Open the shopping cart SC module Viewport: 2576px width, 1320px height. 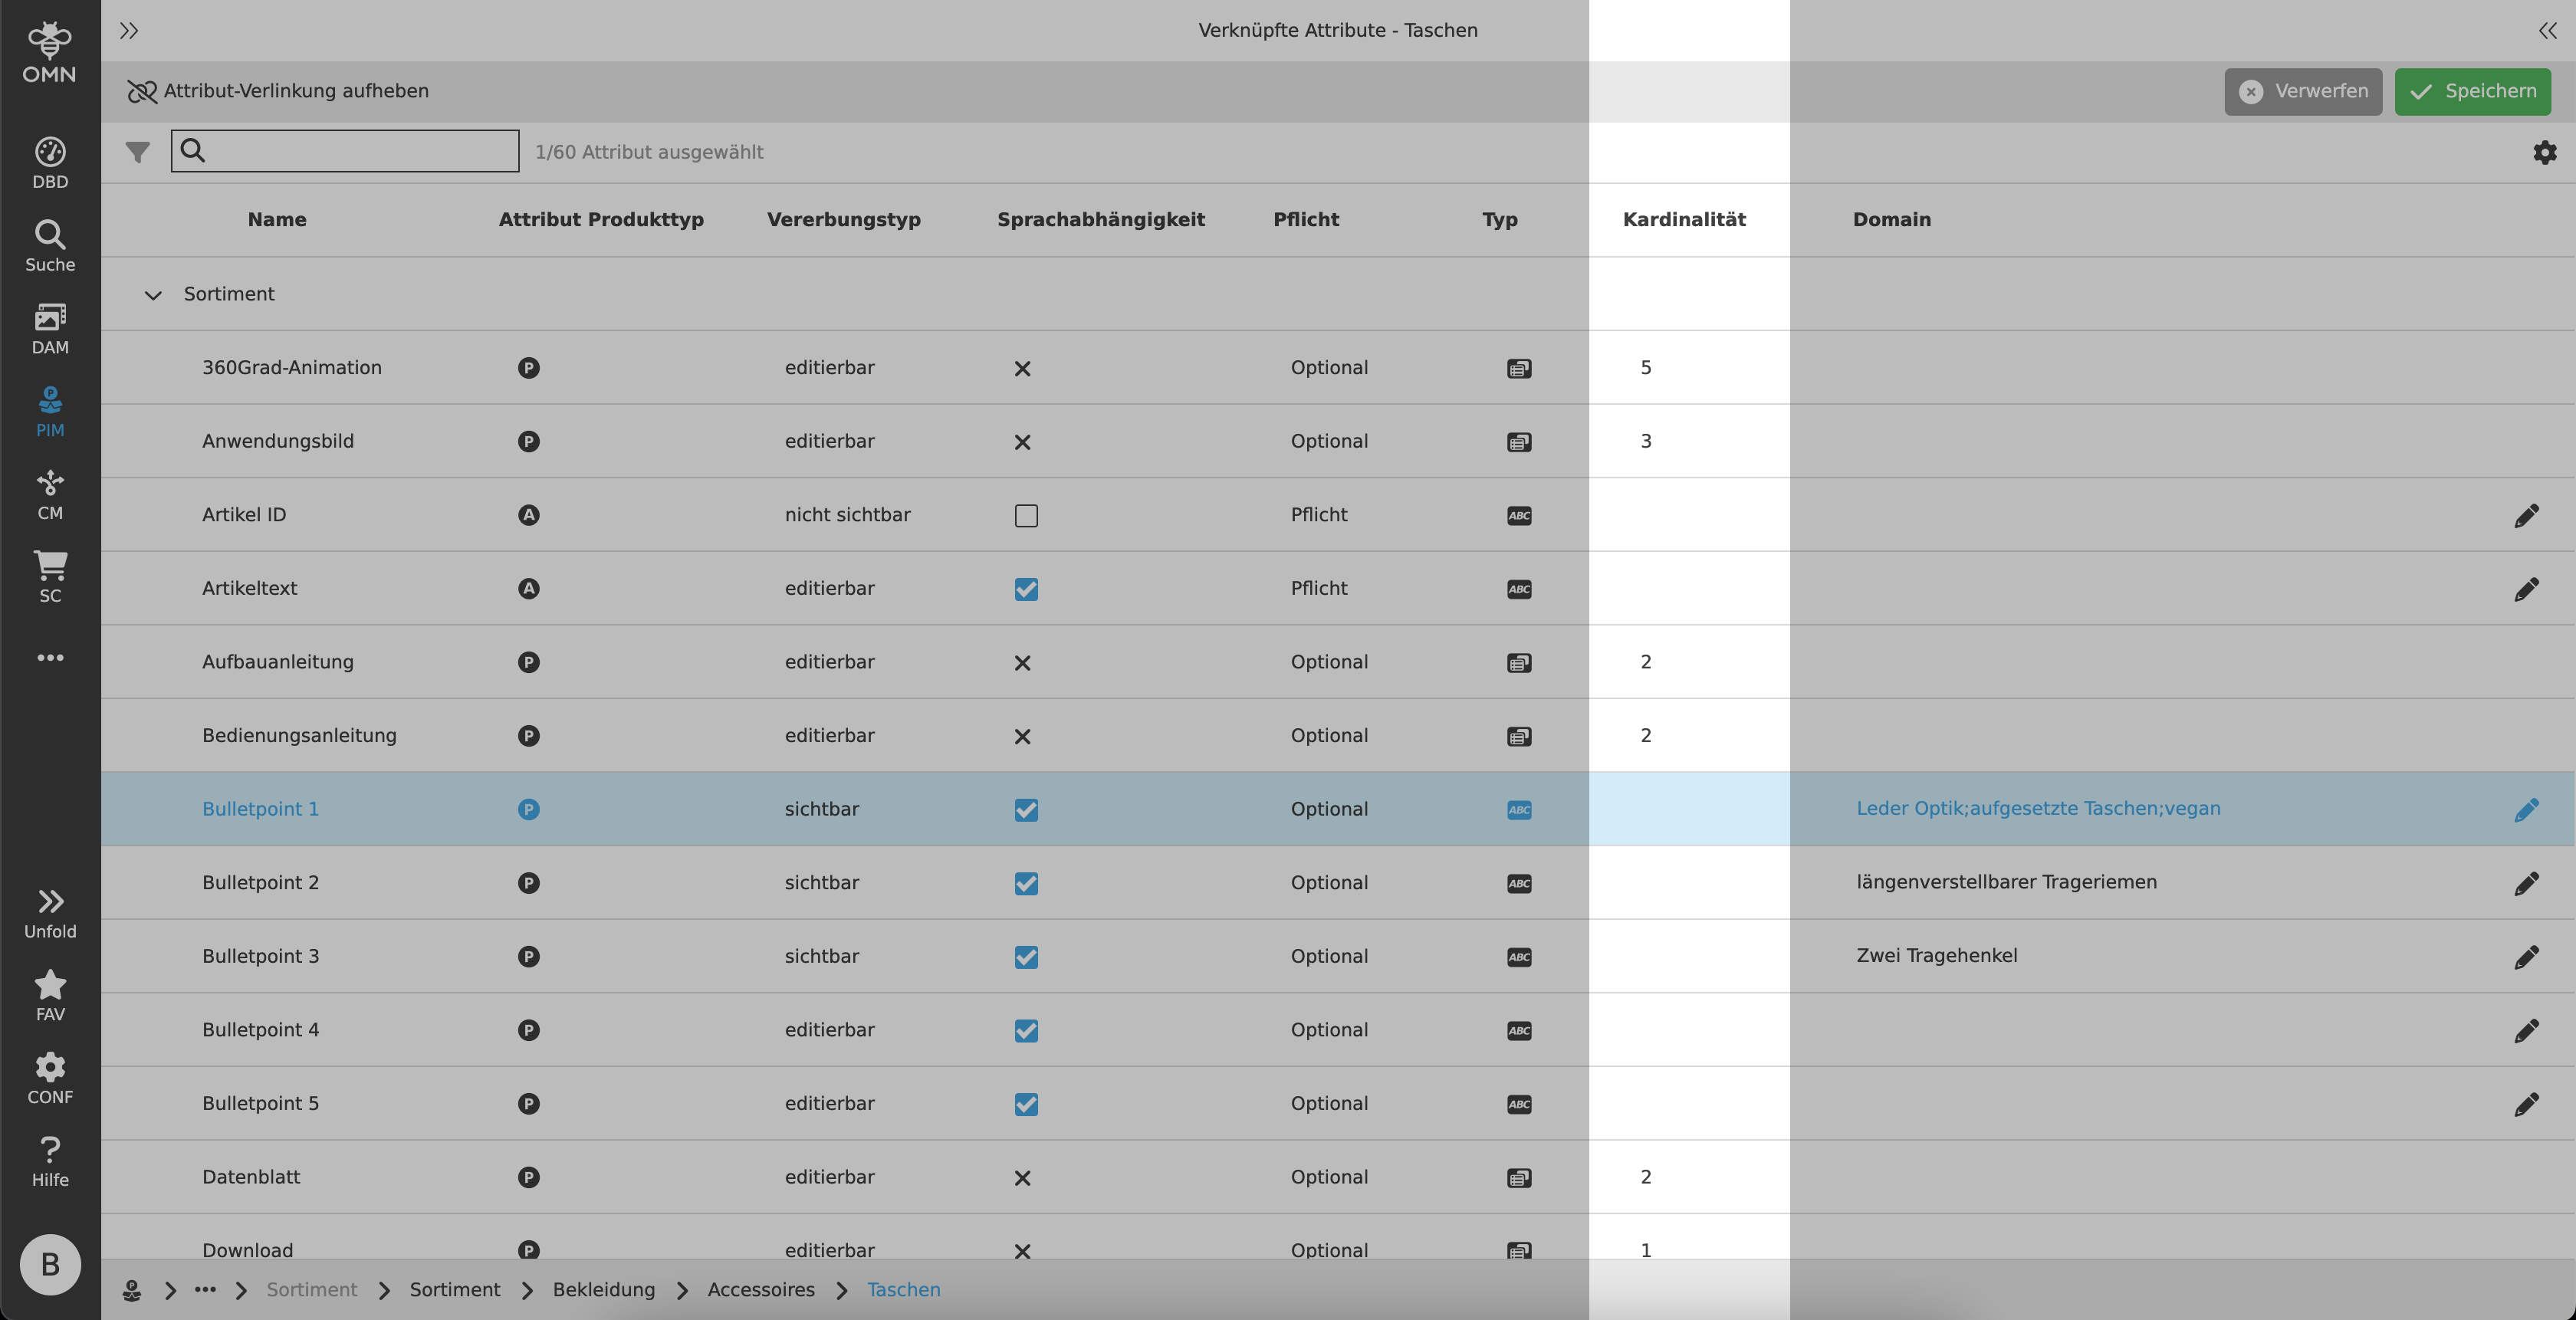[x=50, y=577]
